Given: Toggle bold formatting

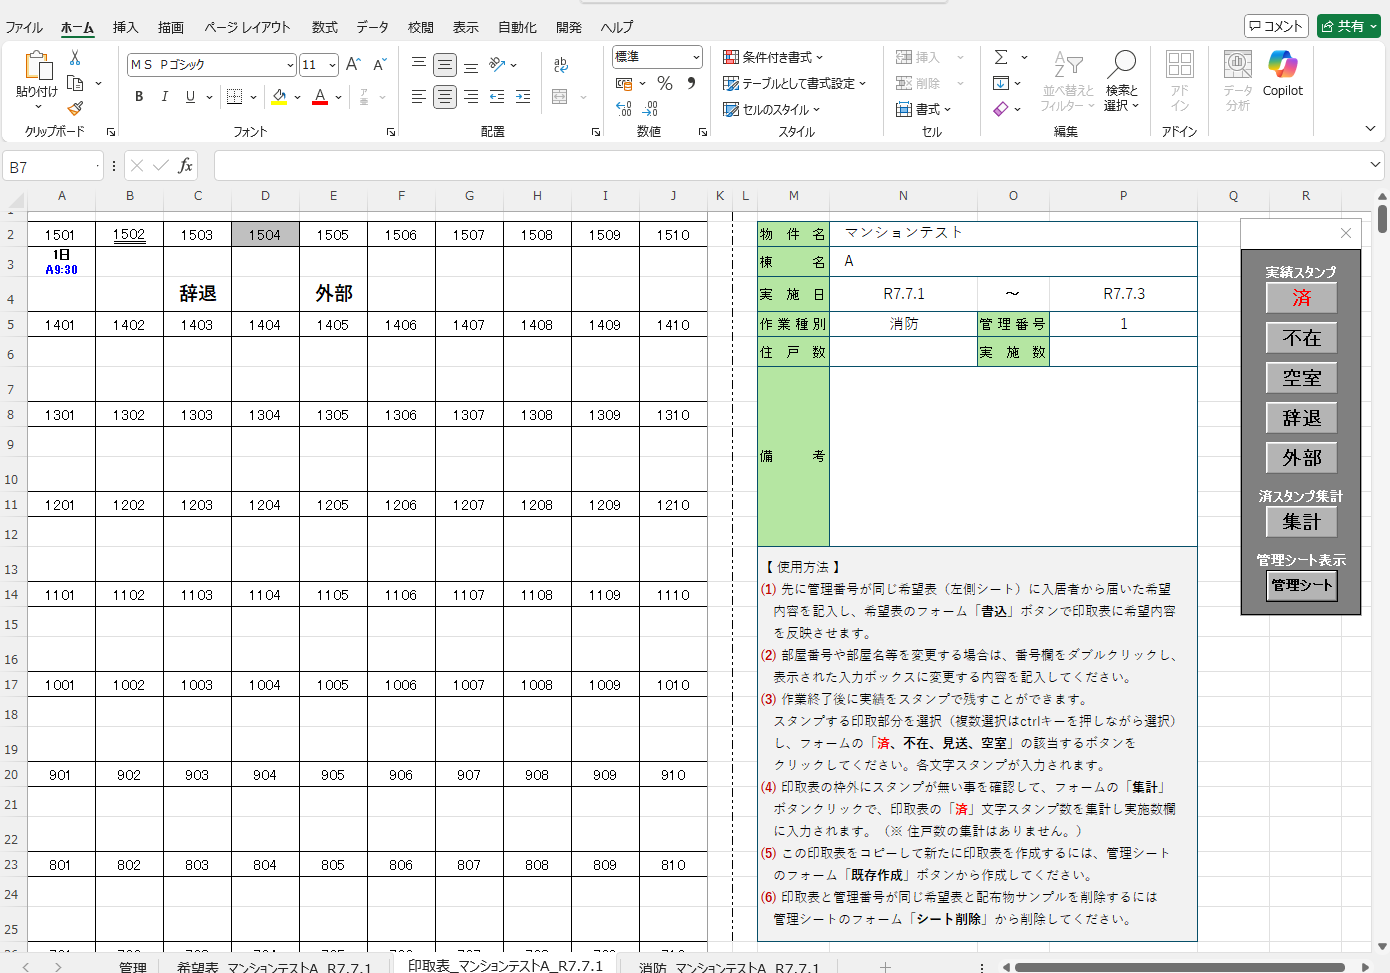Looking at the screenshot, I should pyautogui.click(x=138, y=97).
